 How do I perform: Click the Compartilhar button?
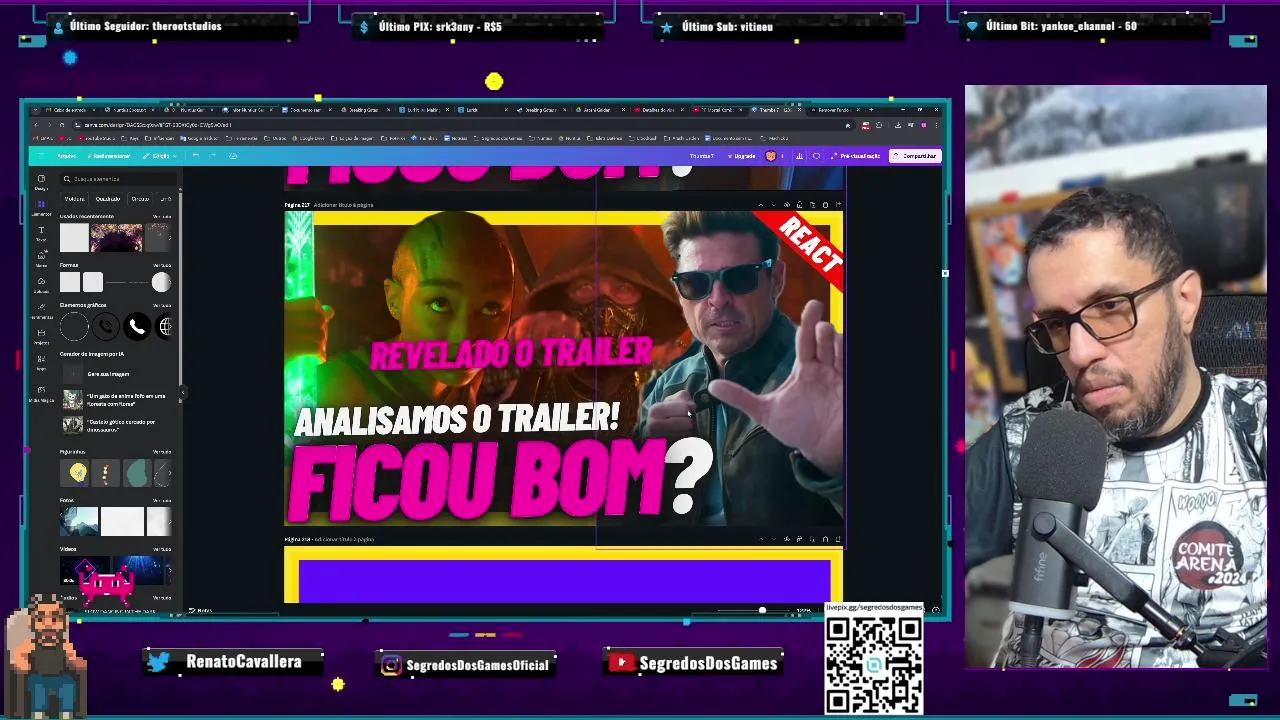pos(915,156)
